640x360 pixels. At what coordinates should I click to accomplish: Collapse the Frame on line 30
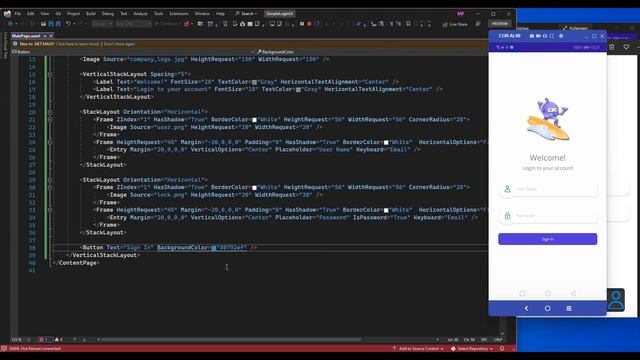(x=50, y=187)
